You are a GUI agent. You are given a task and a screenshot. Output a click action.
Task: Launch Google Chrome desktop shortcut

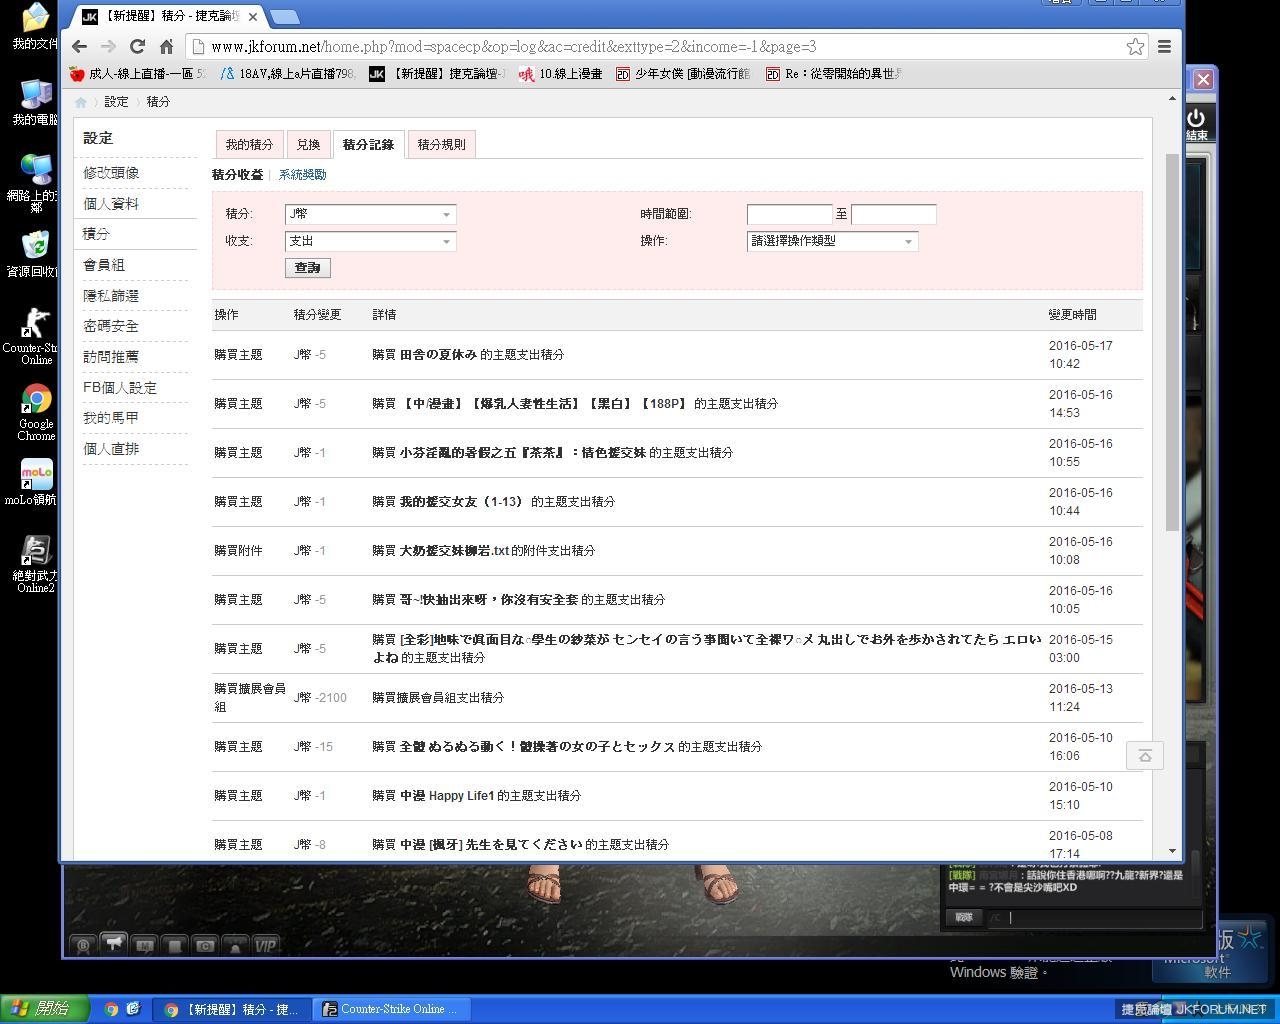point(36,412)
